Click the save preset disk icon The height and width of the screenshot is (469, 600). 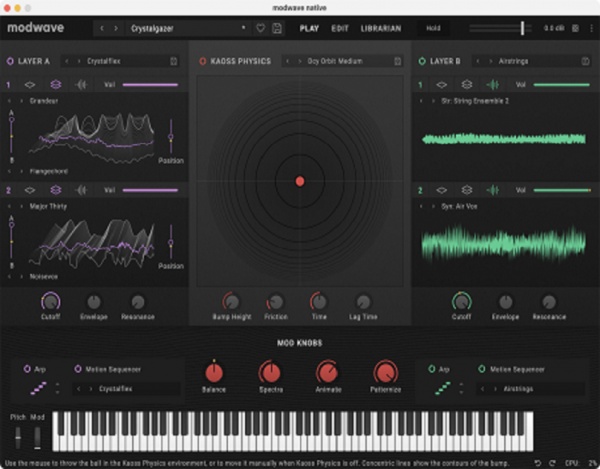pos(276,28)
